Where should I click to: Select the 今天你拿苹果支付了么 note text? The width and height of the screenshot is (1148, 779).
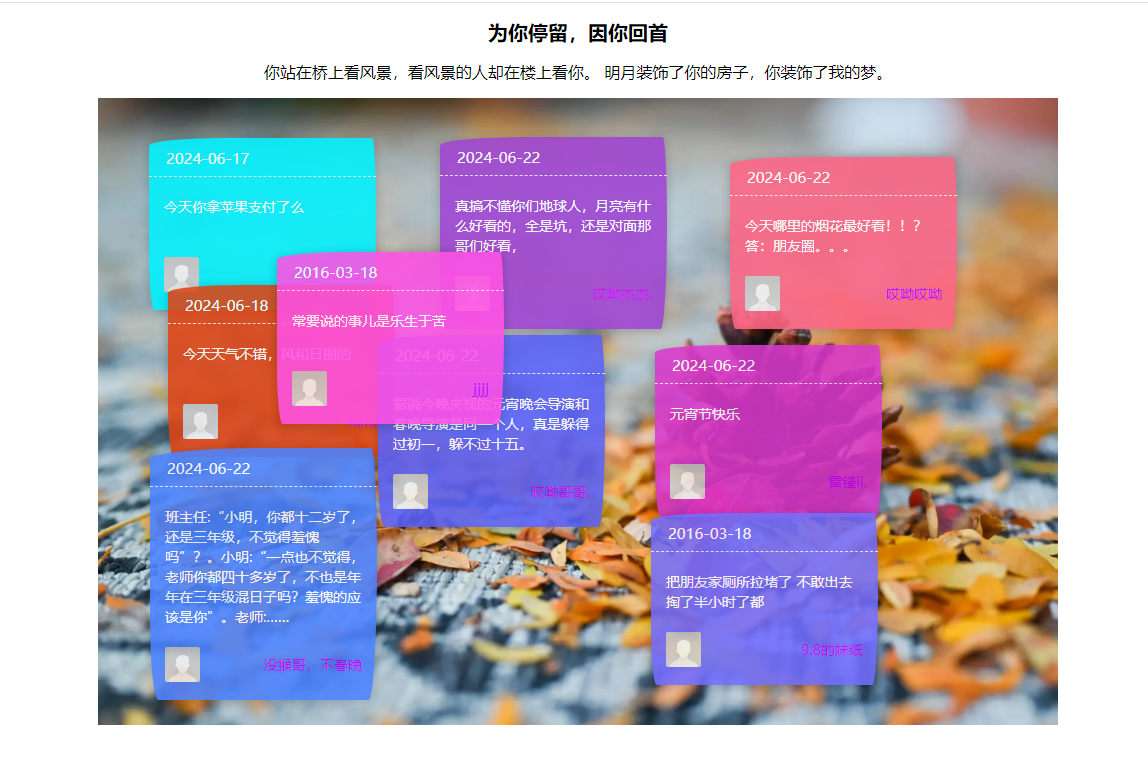[x=234, y=207]
